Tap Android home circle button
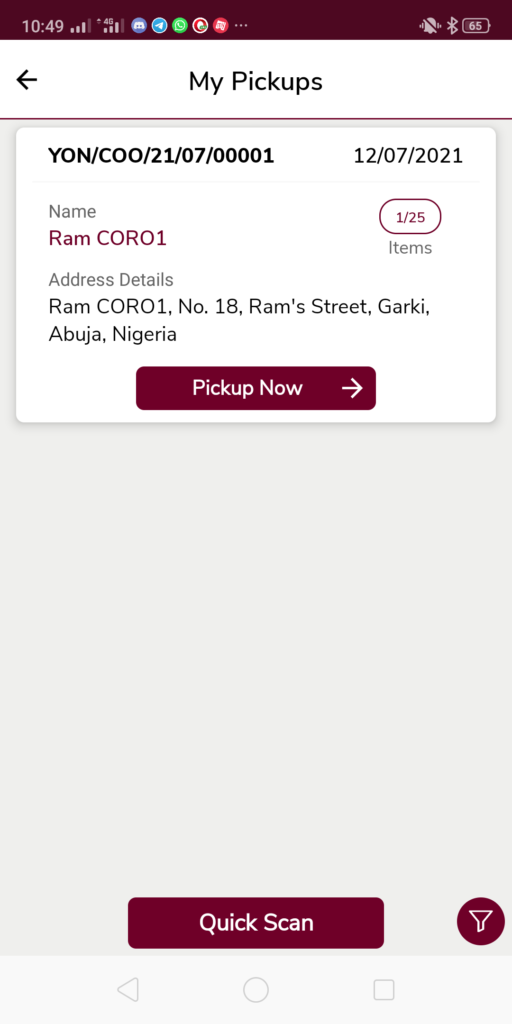This screenshot has height=1024, width=512. pyautogui.click(x=256, y=990)
